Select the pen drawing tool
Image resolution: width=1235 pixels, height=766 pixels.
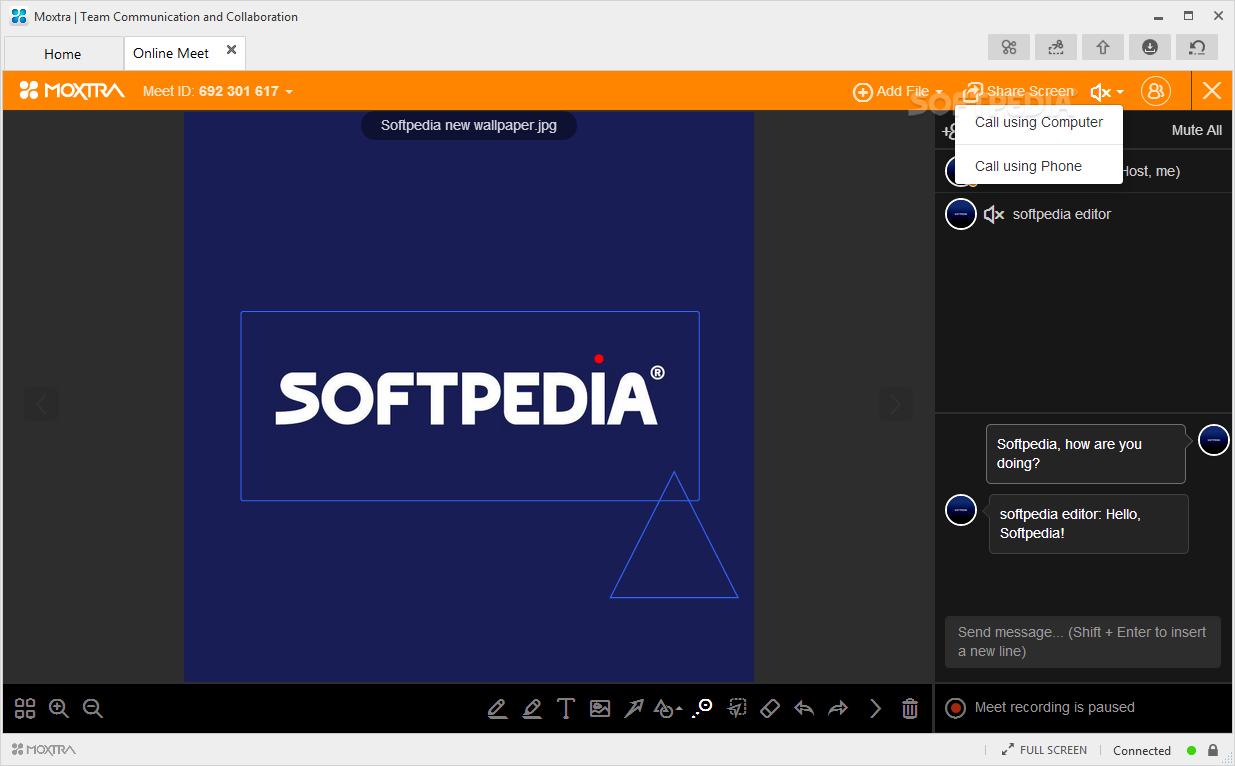[497, 708]
